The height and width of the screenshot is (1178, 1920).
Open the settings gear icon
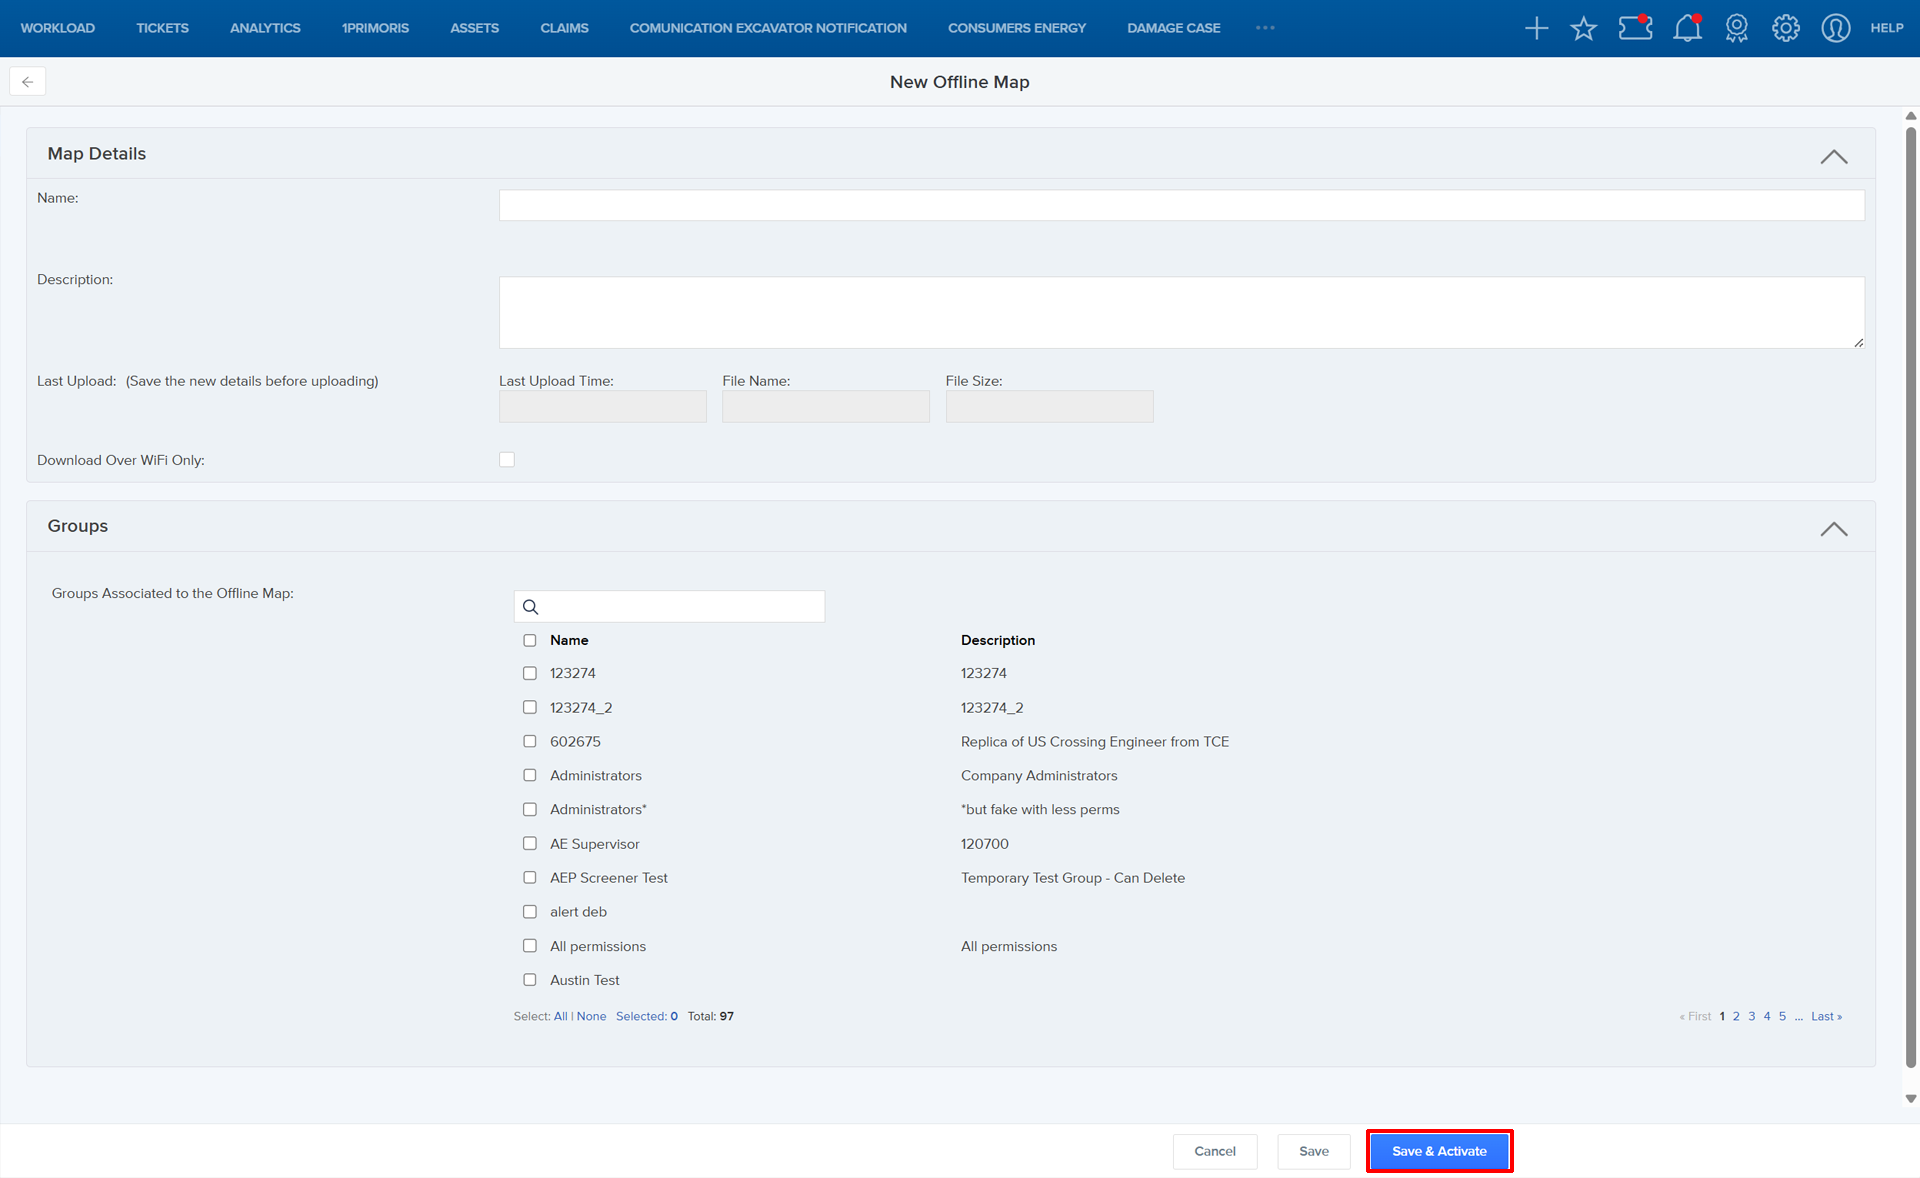click(x=1786, y=28)
